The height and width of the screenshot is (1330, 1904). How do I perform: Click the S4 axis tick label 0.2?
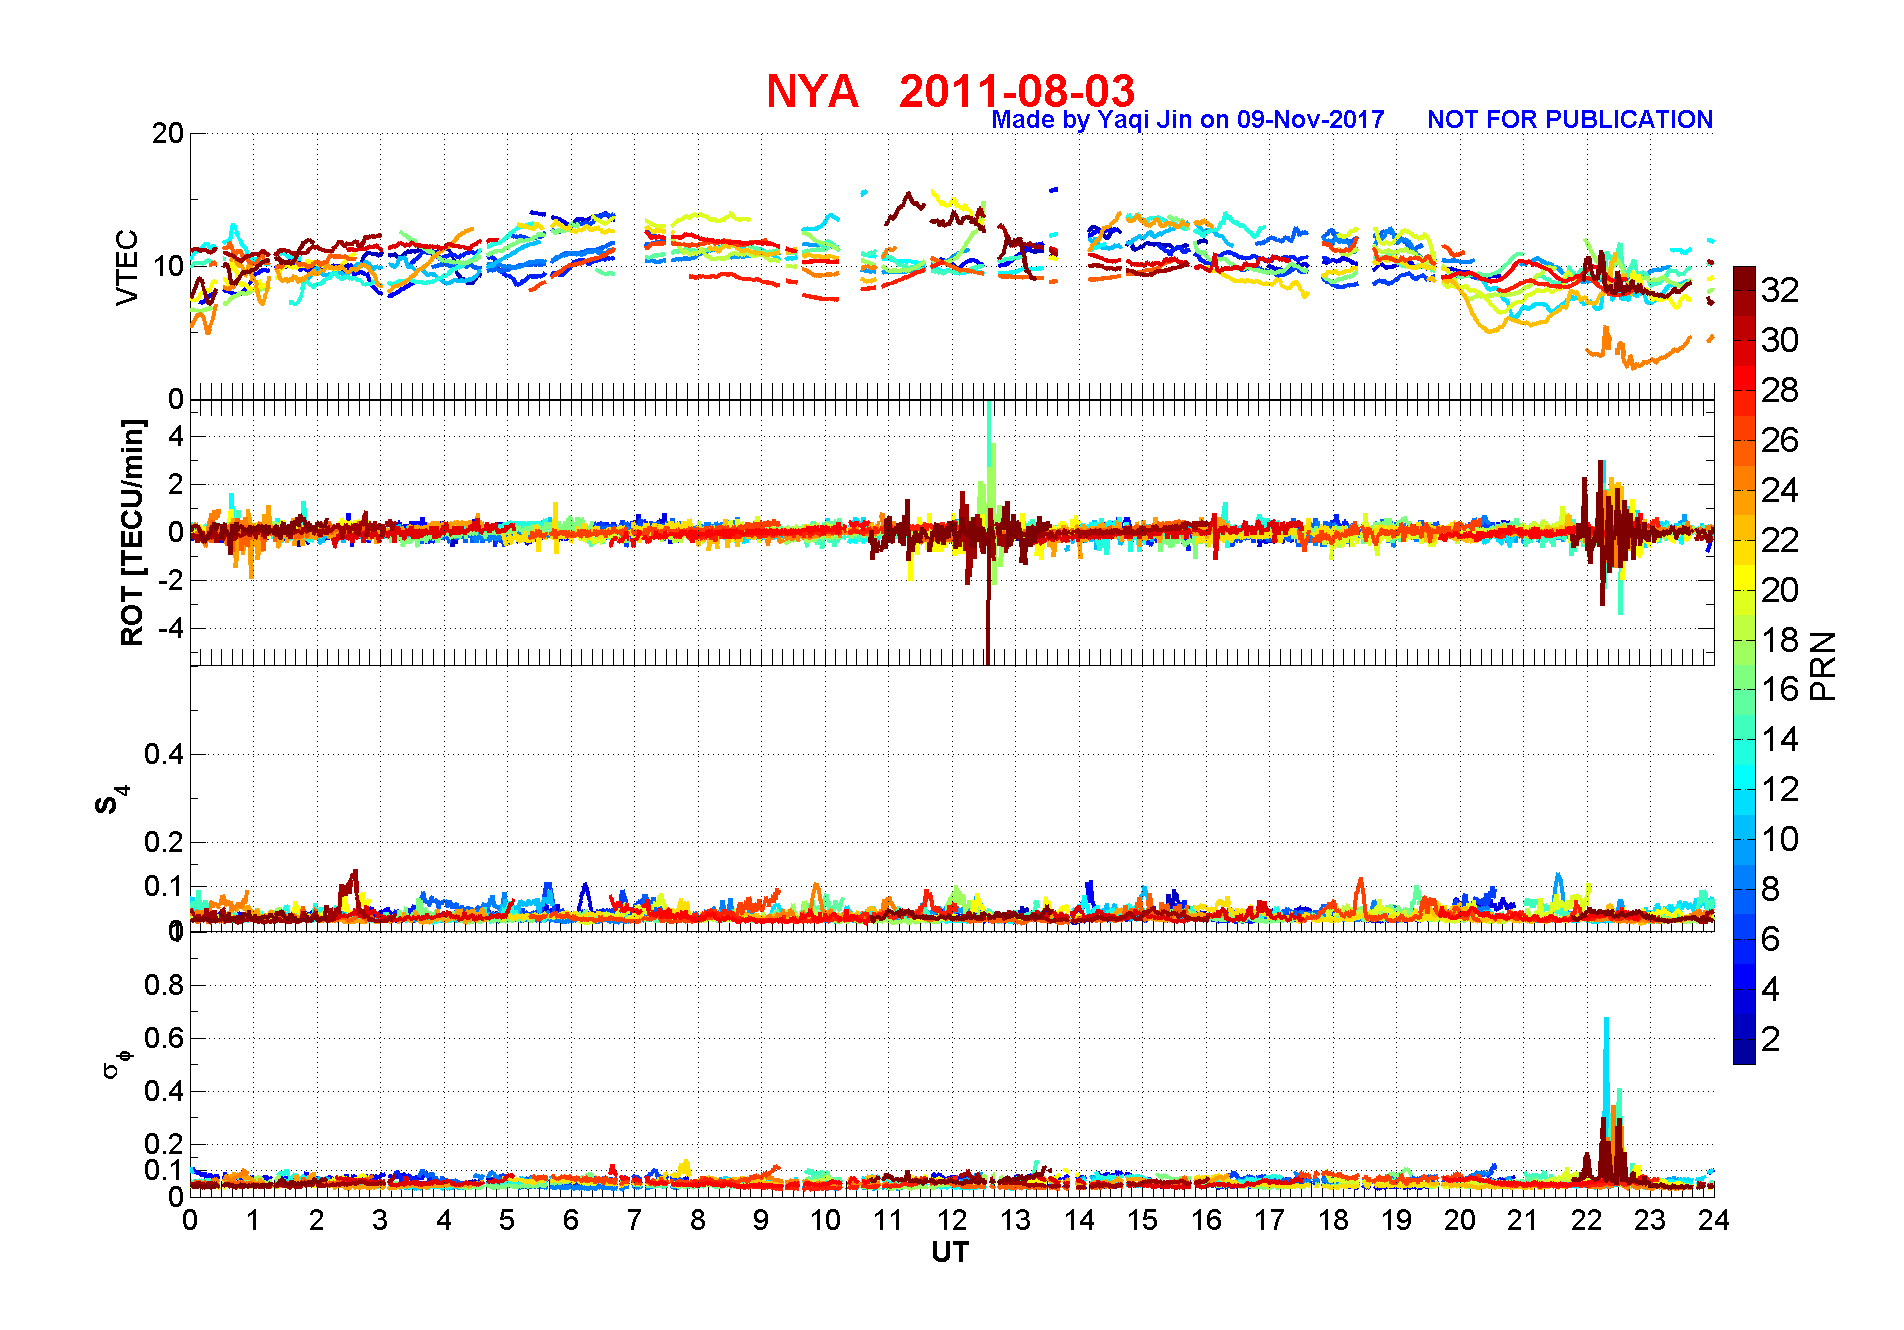coord(165,842)
